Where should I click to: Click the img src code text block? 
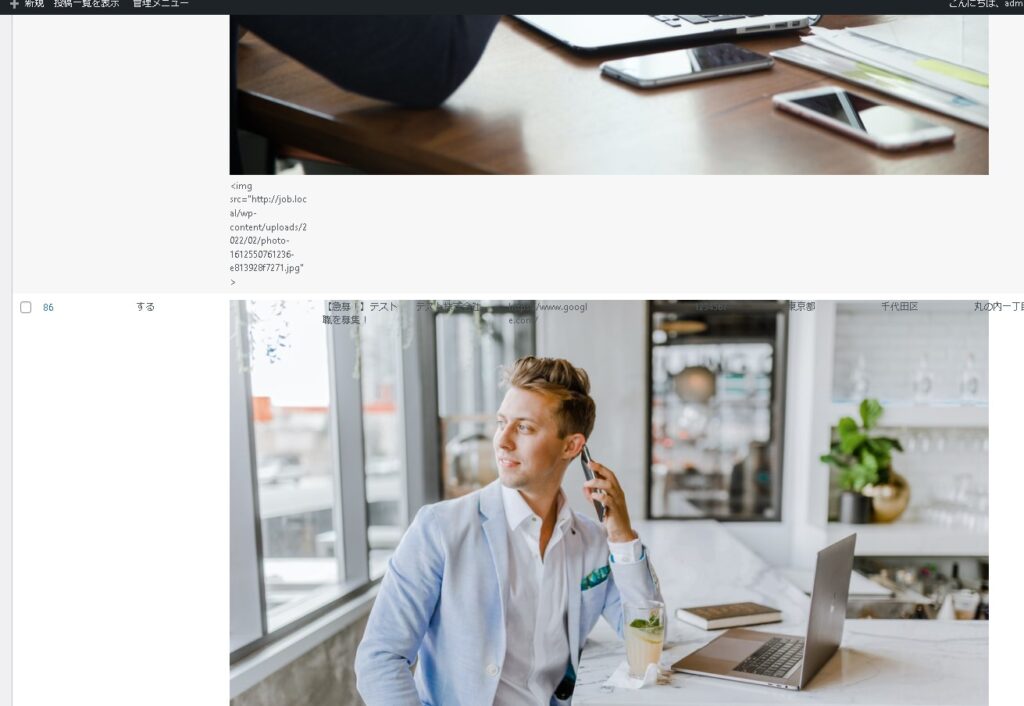pyautogui.click(x=268, y=234)
